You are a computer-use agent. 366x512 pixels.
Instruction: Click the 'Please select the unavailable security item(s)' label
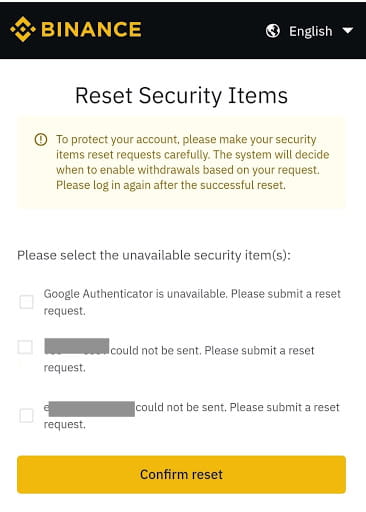154,256
